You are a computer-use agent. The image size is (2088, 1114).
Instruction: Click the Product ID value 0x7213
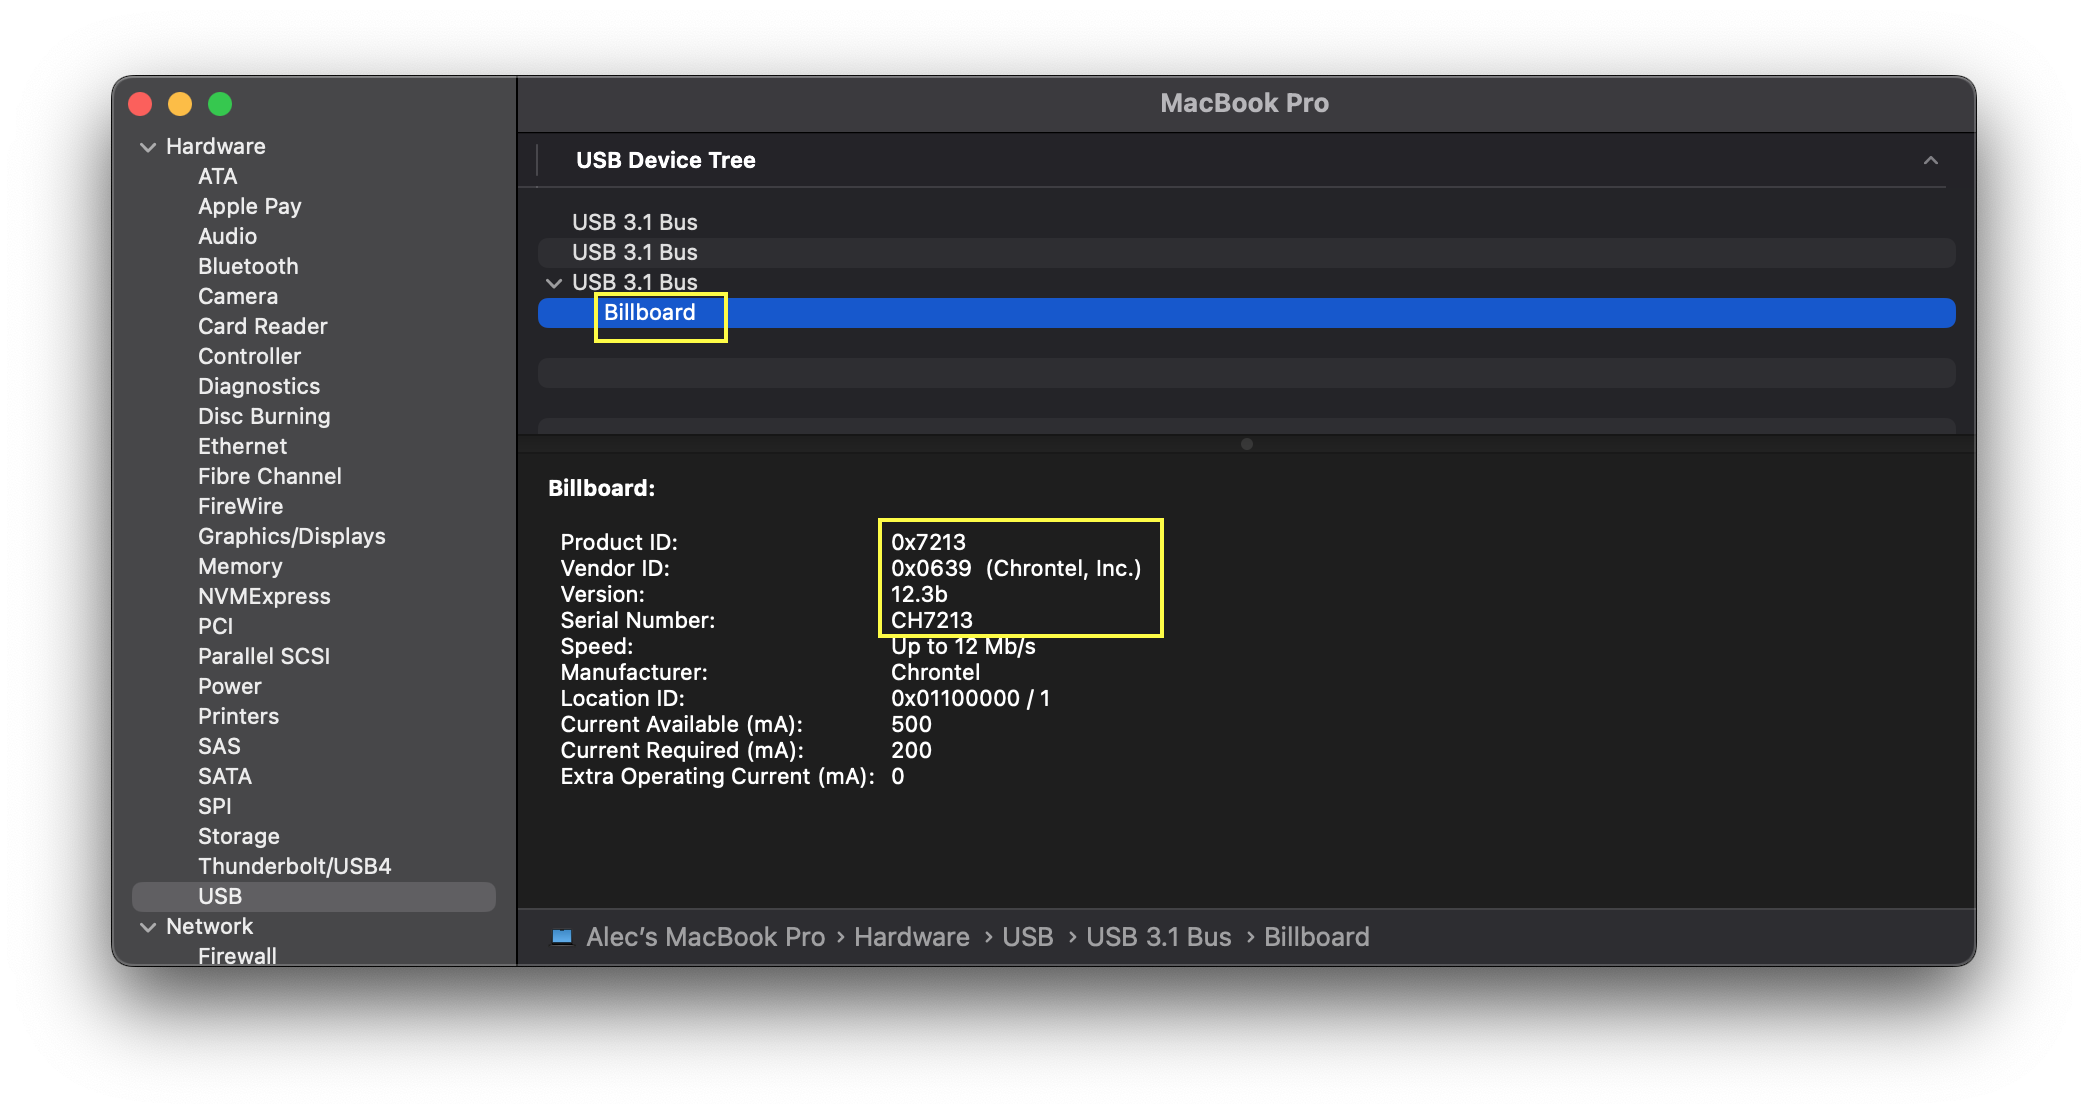[x=929, y=542]
